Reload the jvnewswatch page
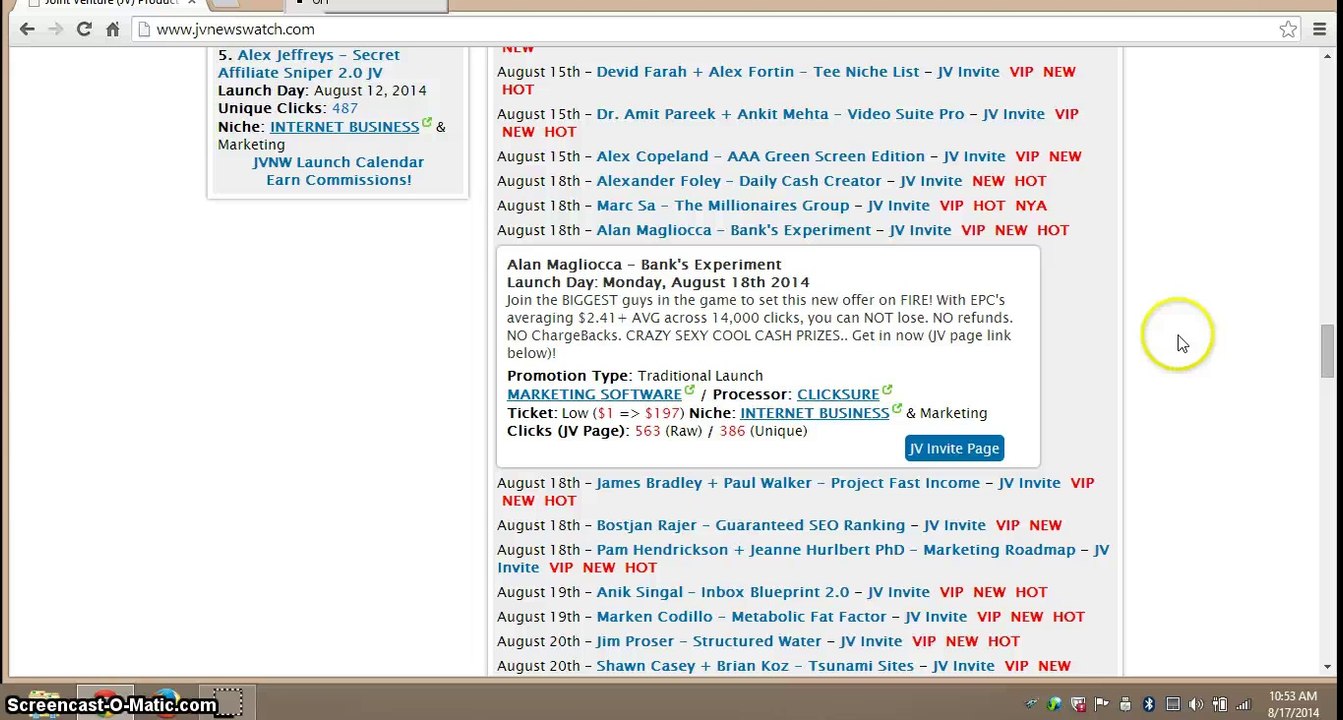The image size is (1343, 720). 84,29
